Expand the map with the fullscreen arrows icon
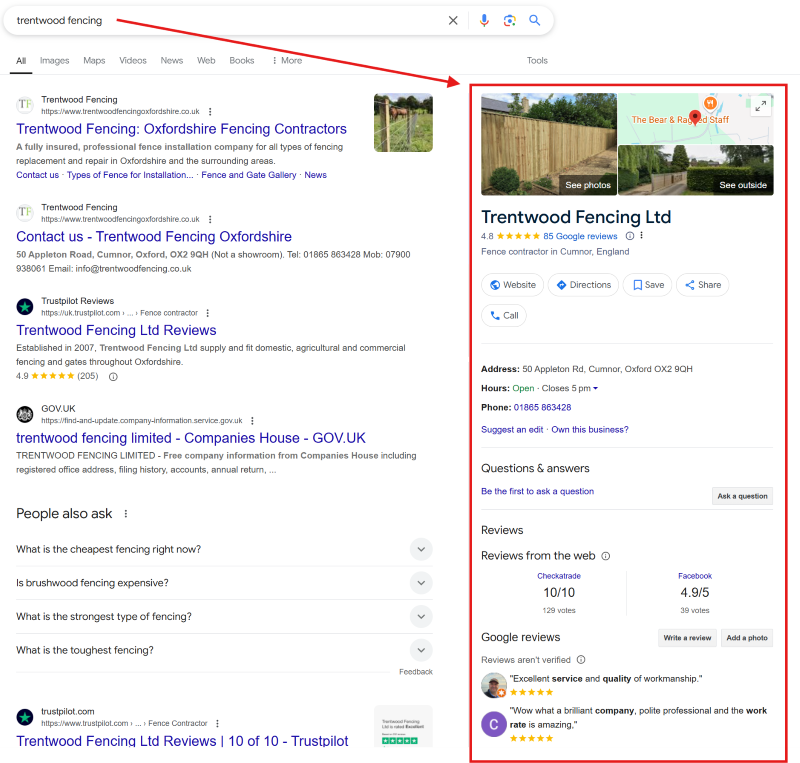Image resolution: width=800 pixels, height=763 pixels. [761, 106]
